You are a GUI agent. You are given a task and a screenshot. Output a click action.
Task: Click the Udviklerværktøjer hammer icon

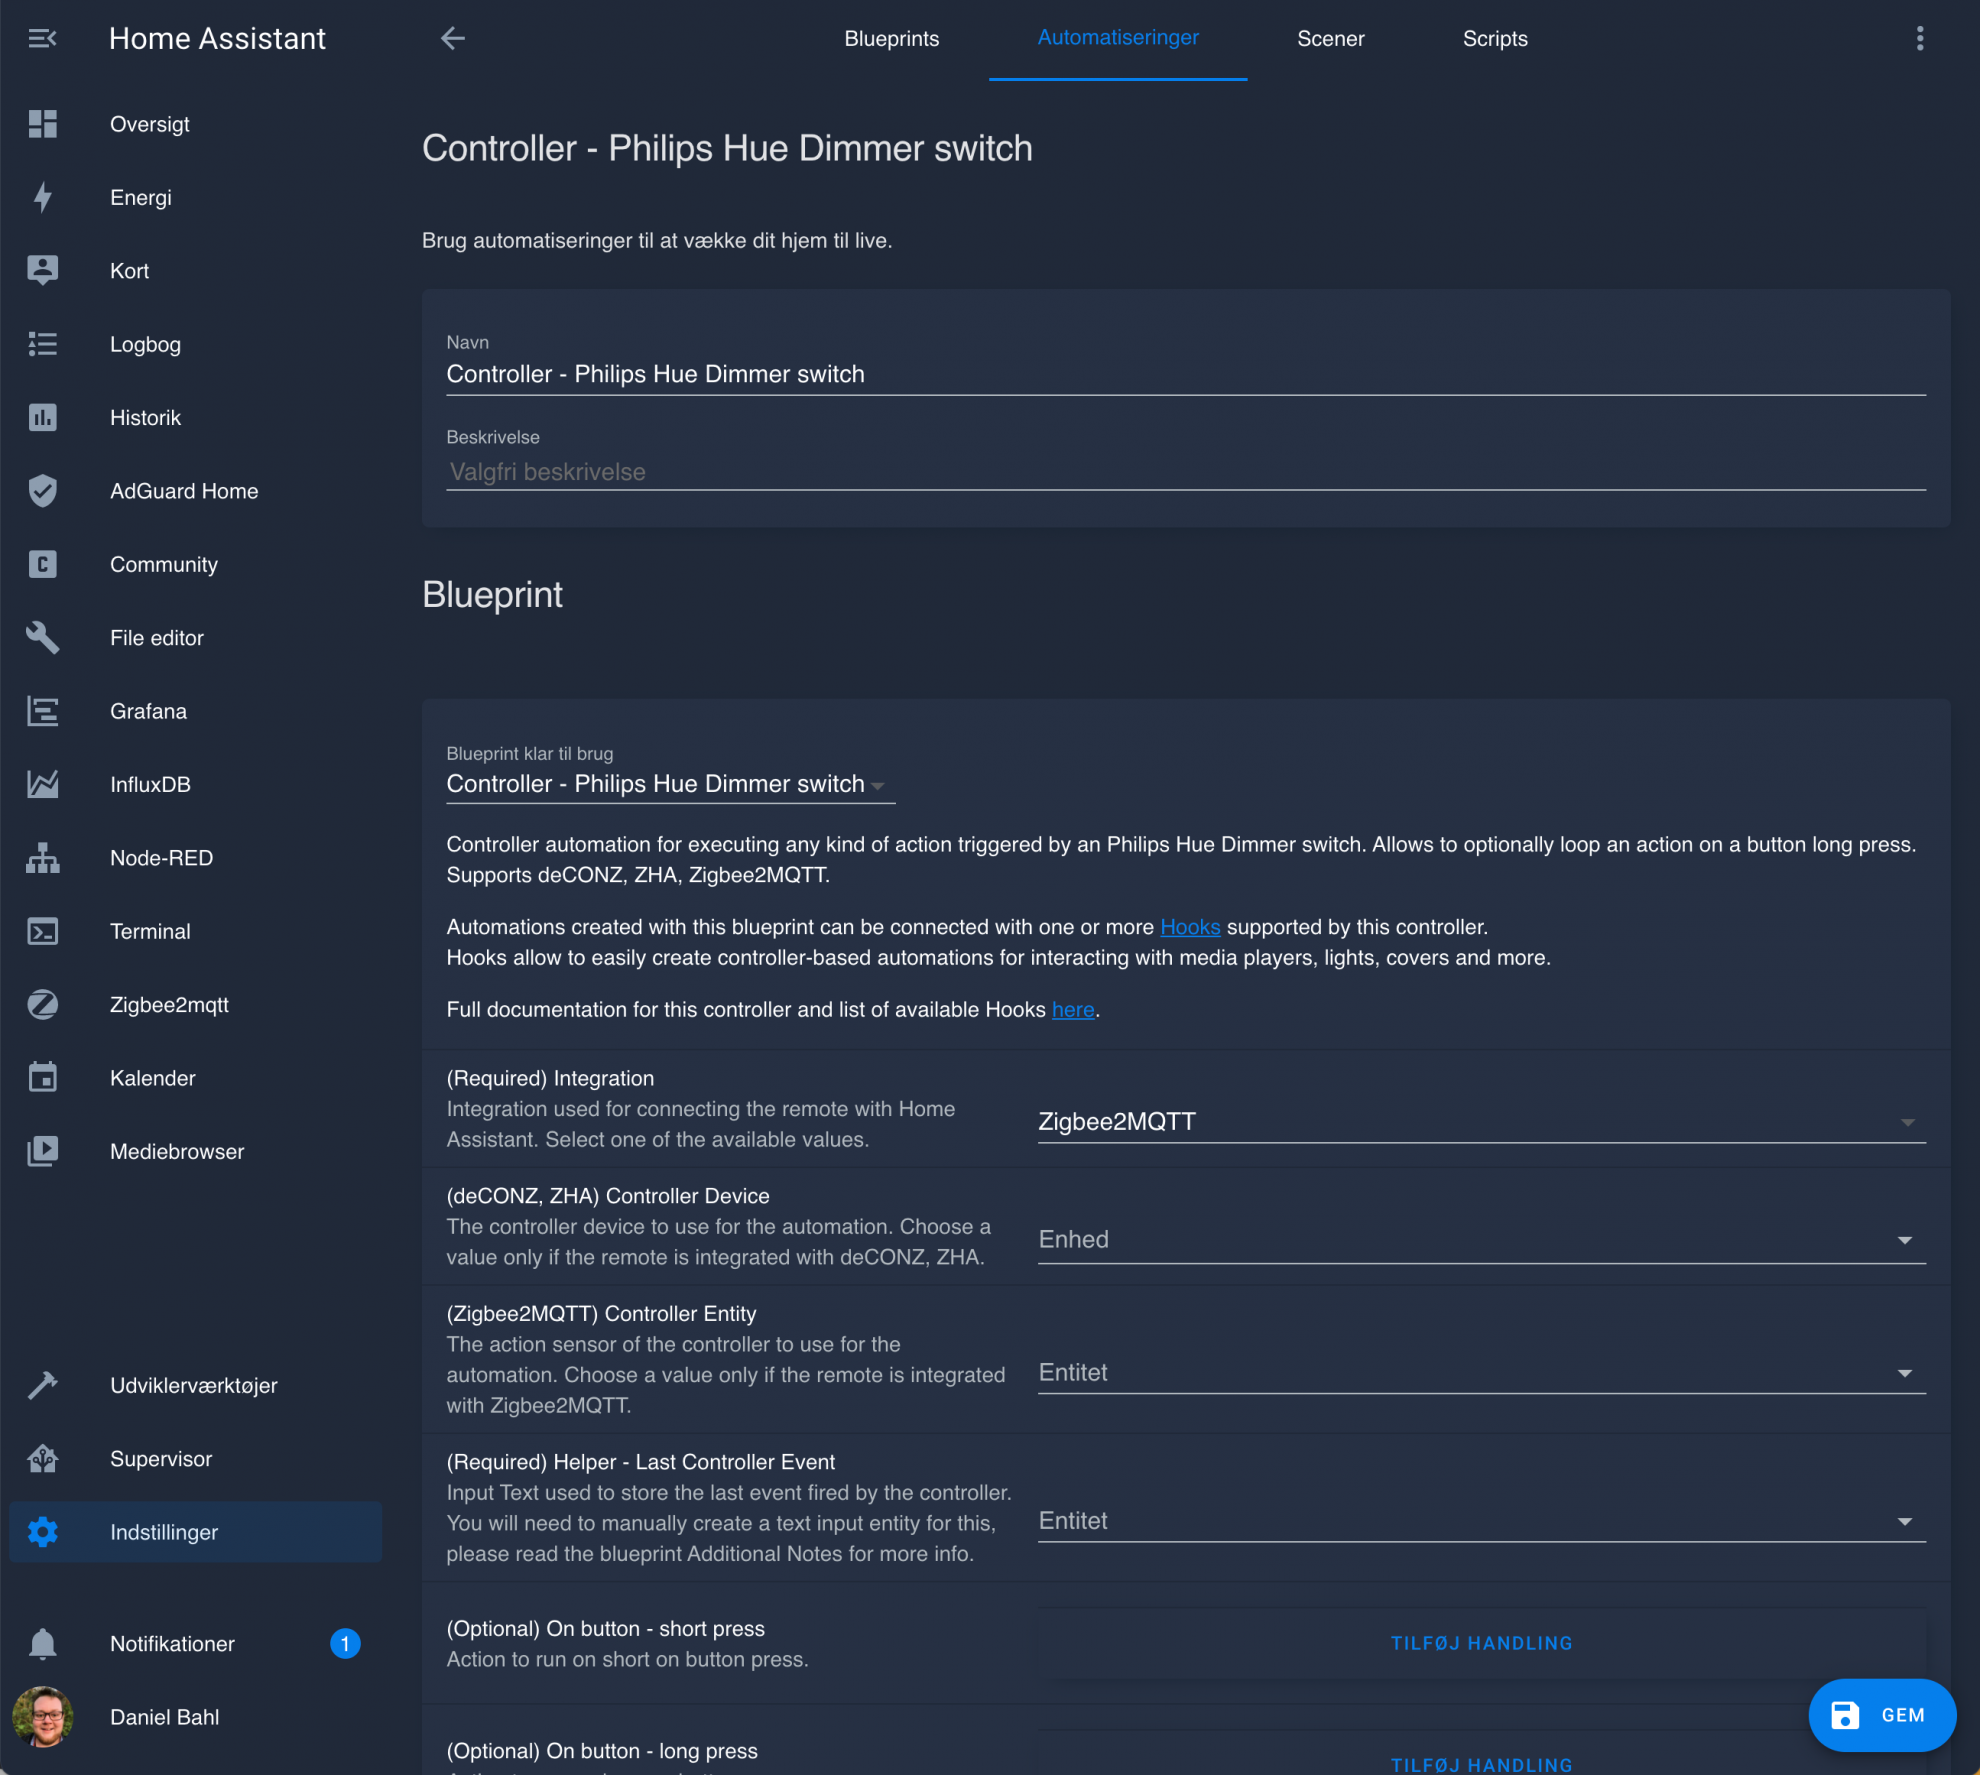click(42, 1385)
